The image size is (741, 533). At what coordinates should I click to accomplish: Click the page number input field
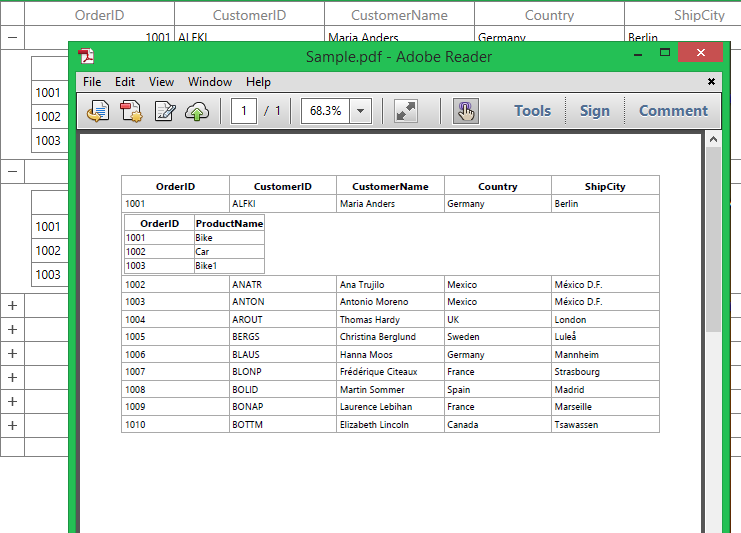pos(244,111)
